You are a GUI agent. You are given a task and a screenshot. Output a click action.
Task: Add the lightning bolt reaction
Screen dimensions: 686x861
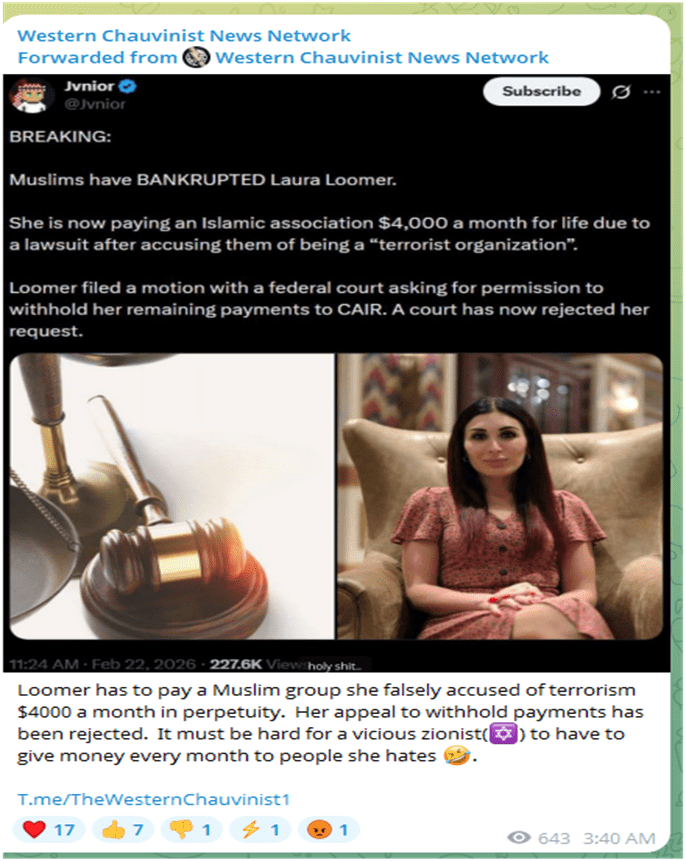click(260, 829)
